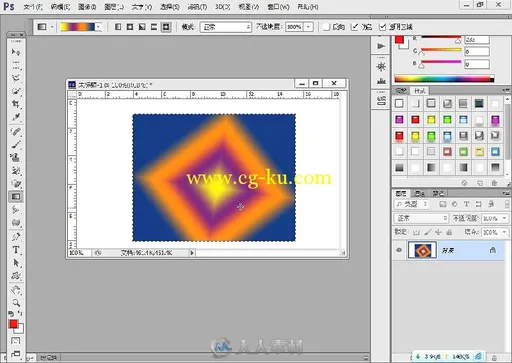Toggle Quick Mask mode

(16, 341)
